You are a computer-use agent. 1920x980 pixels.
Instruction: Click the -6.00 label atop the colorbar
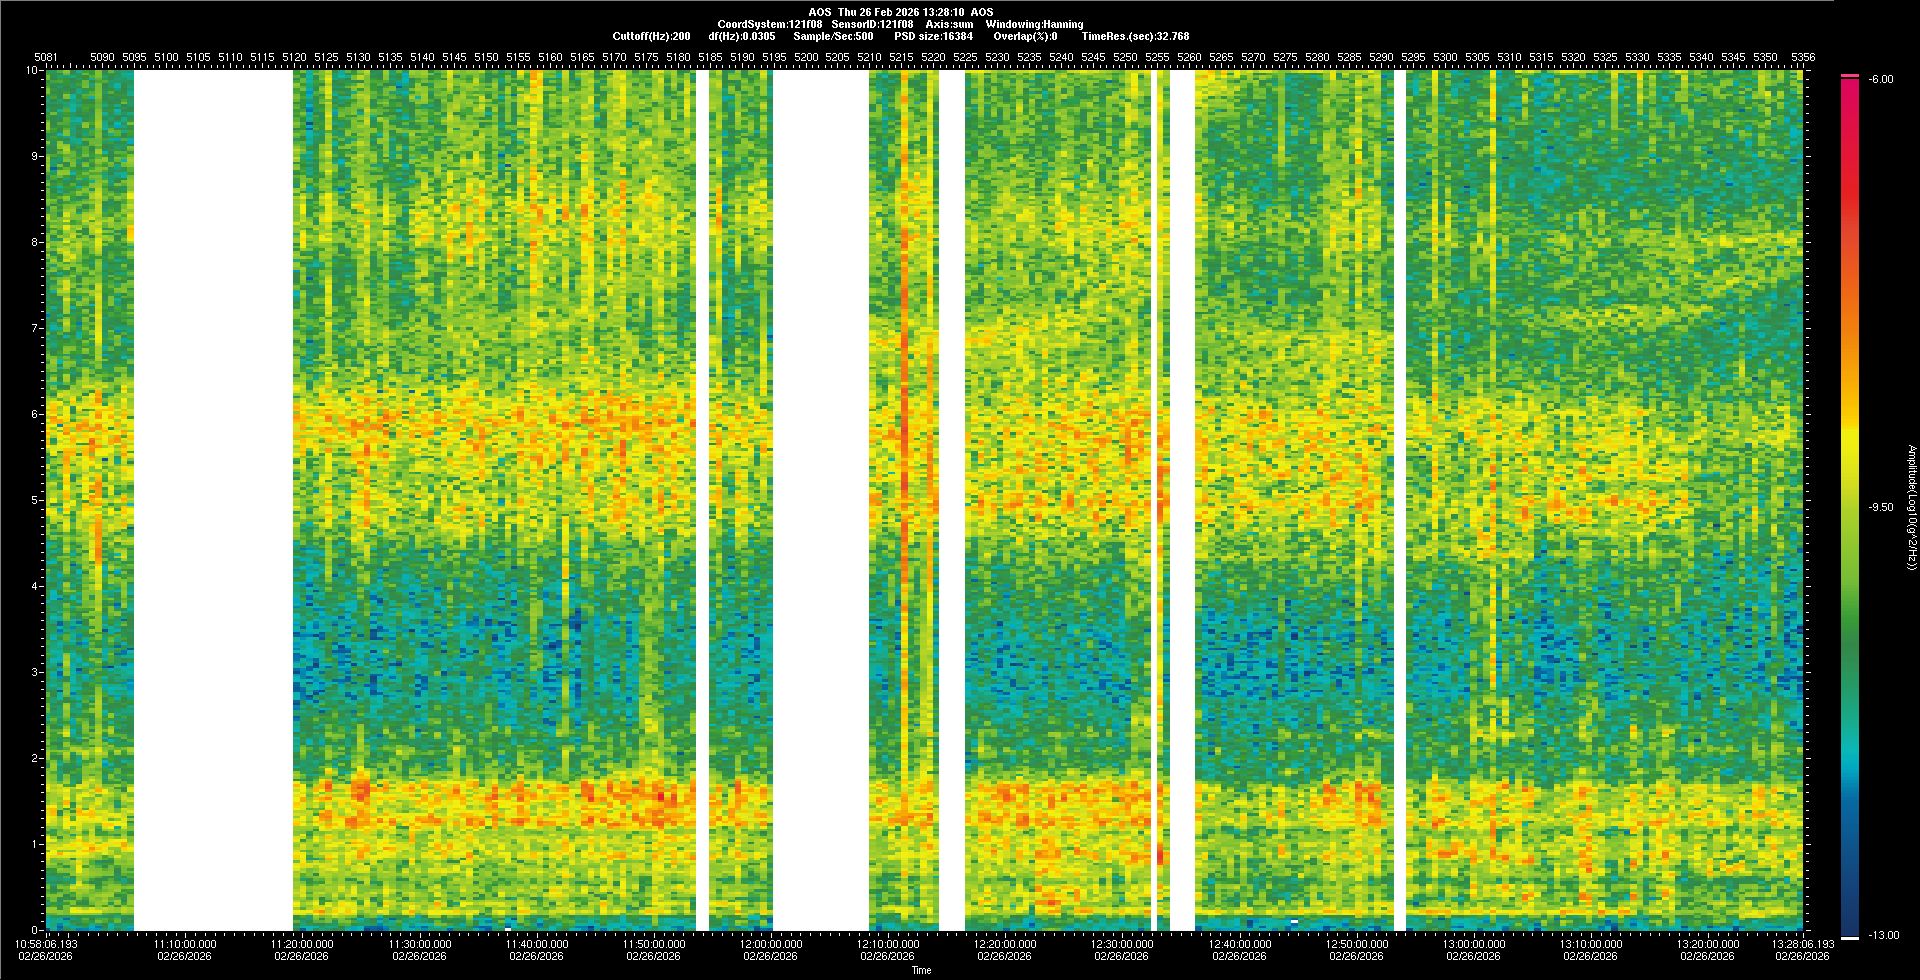1879,80
